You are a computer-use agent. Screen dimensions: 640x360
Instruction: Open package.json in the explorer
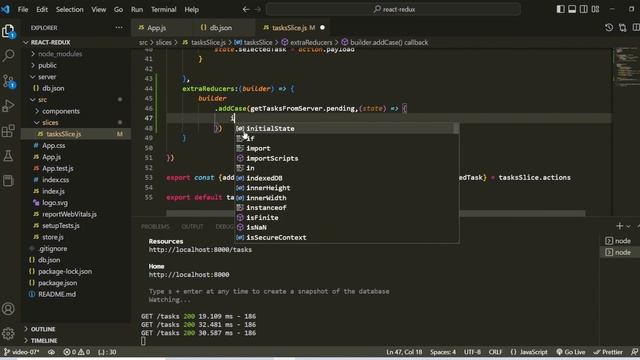(76, 282)
